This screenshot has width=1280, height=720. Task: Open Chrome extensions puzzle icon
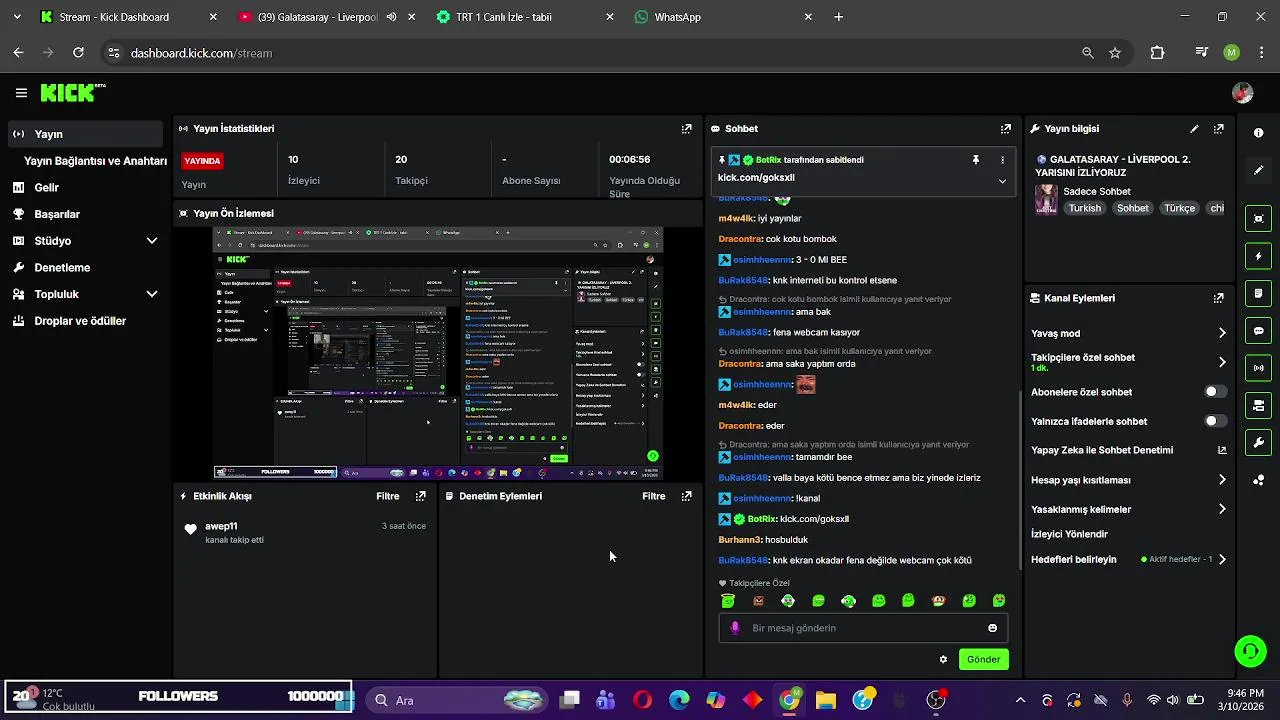tap(1157, 53)
